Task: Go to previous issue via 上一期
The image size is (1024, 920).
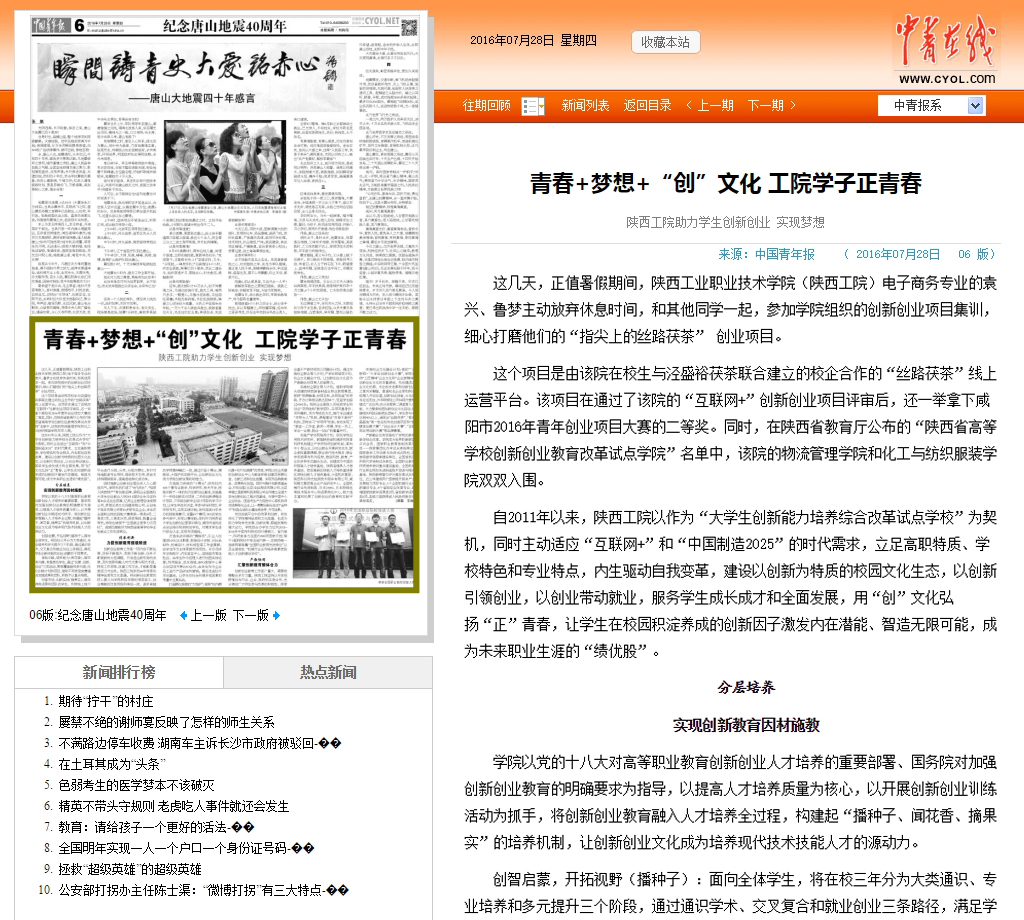Action: click(x=715, y=106)
